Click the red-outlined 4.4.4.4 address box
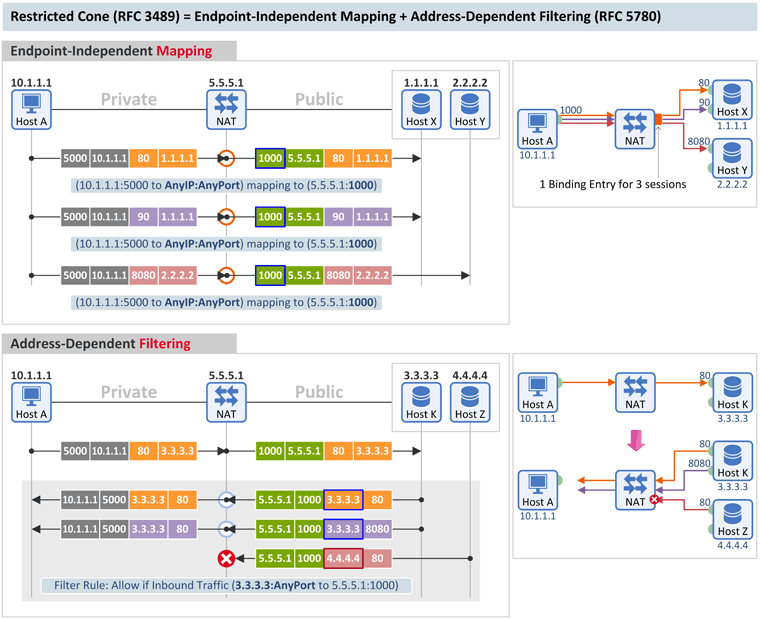This screenshot has height=619, width=760. [x=343, y=558]
